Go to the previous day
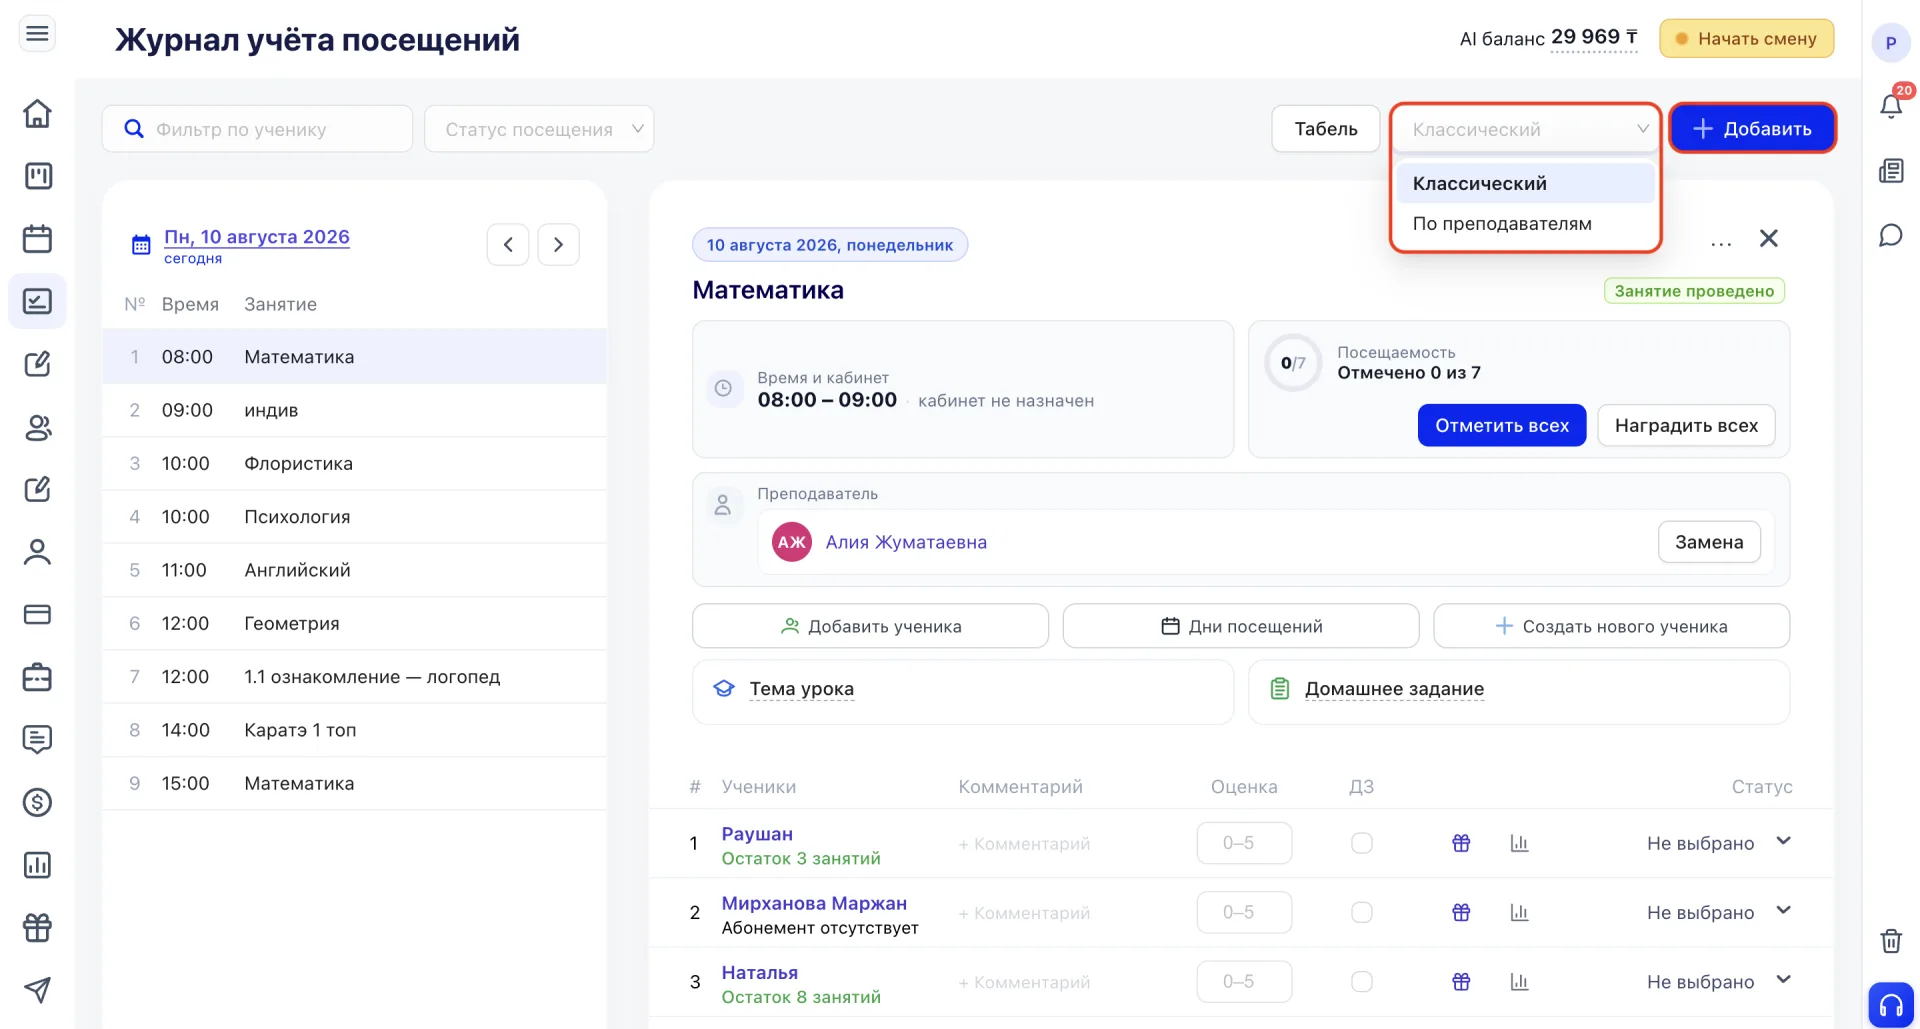 508,244
